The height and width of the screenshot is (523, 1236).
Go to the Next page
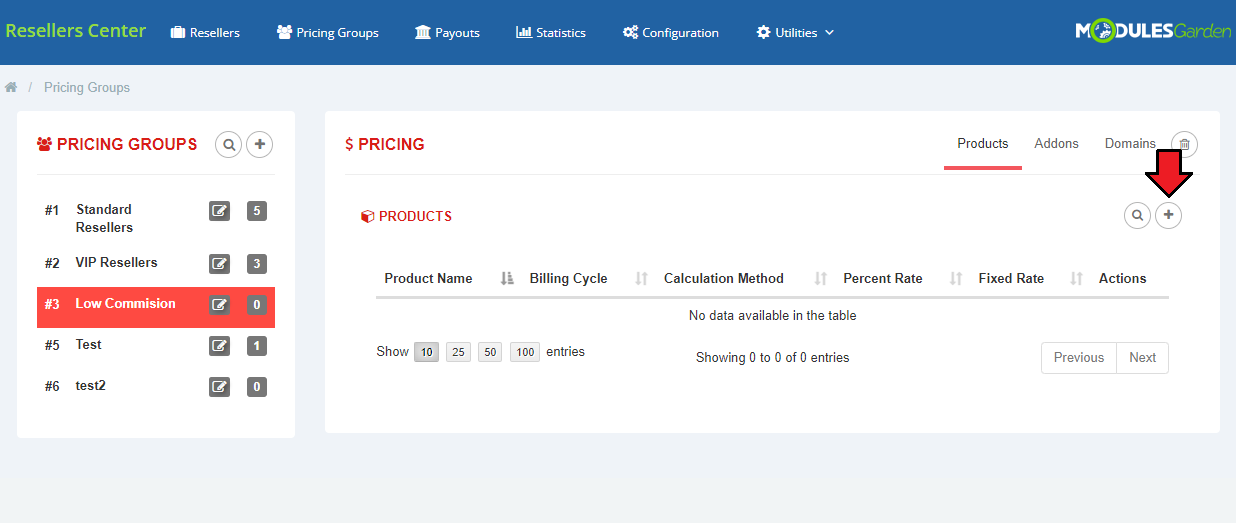(1142, 358)
